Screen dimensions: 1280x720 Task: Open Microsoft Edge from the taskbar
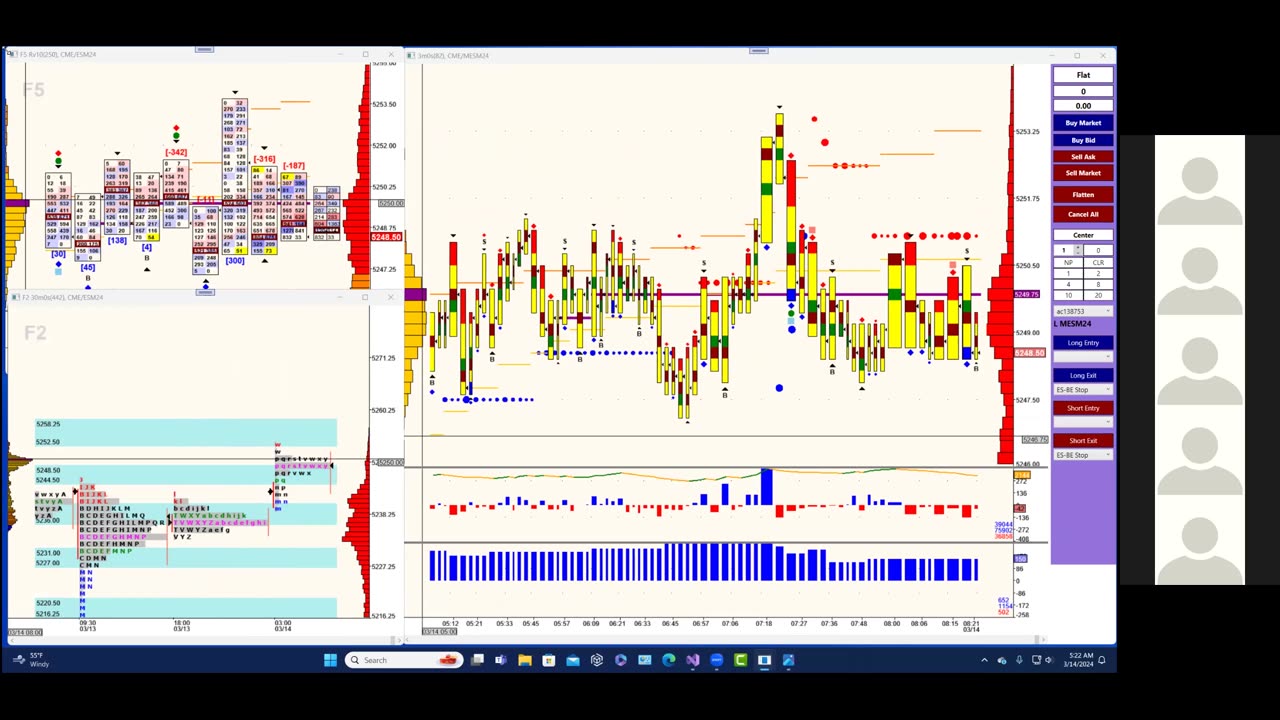[669, 660]
